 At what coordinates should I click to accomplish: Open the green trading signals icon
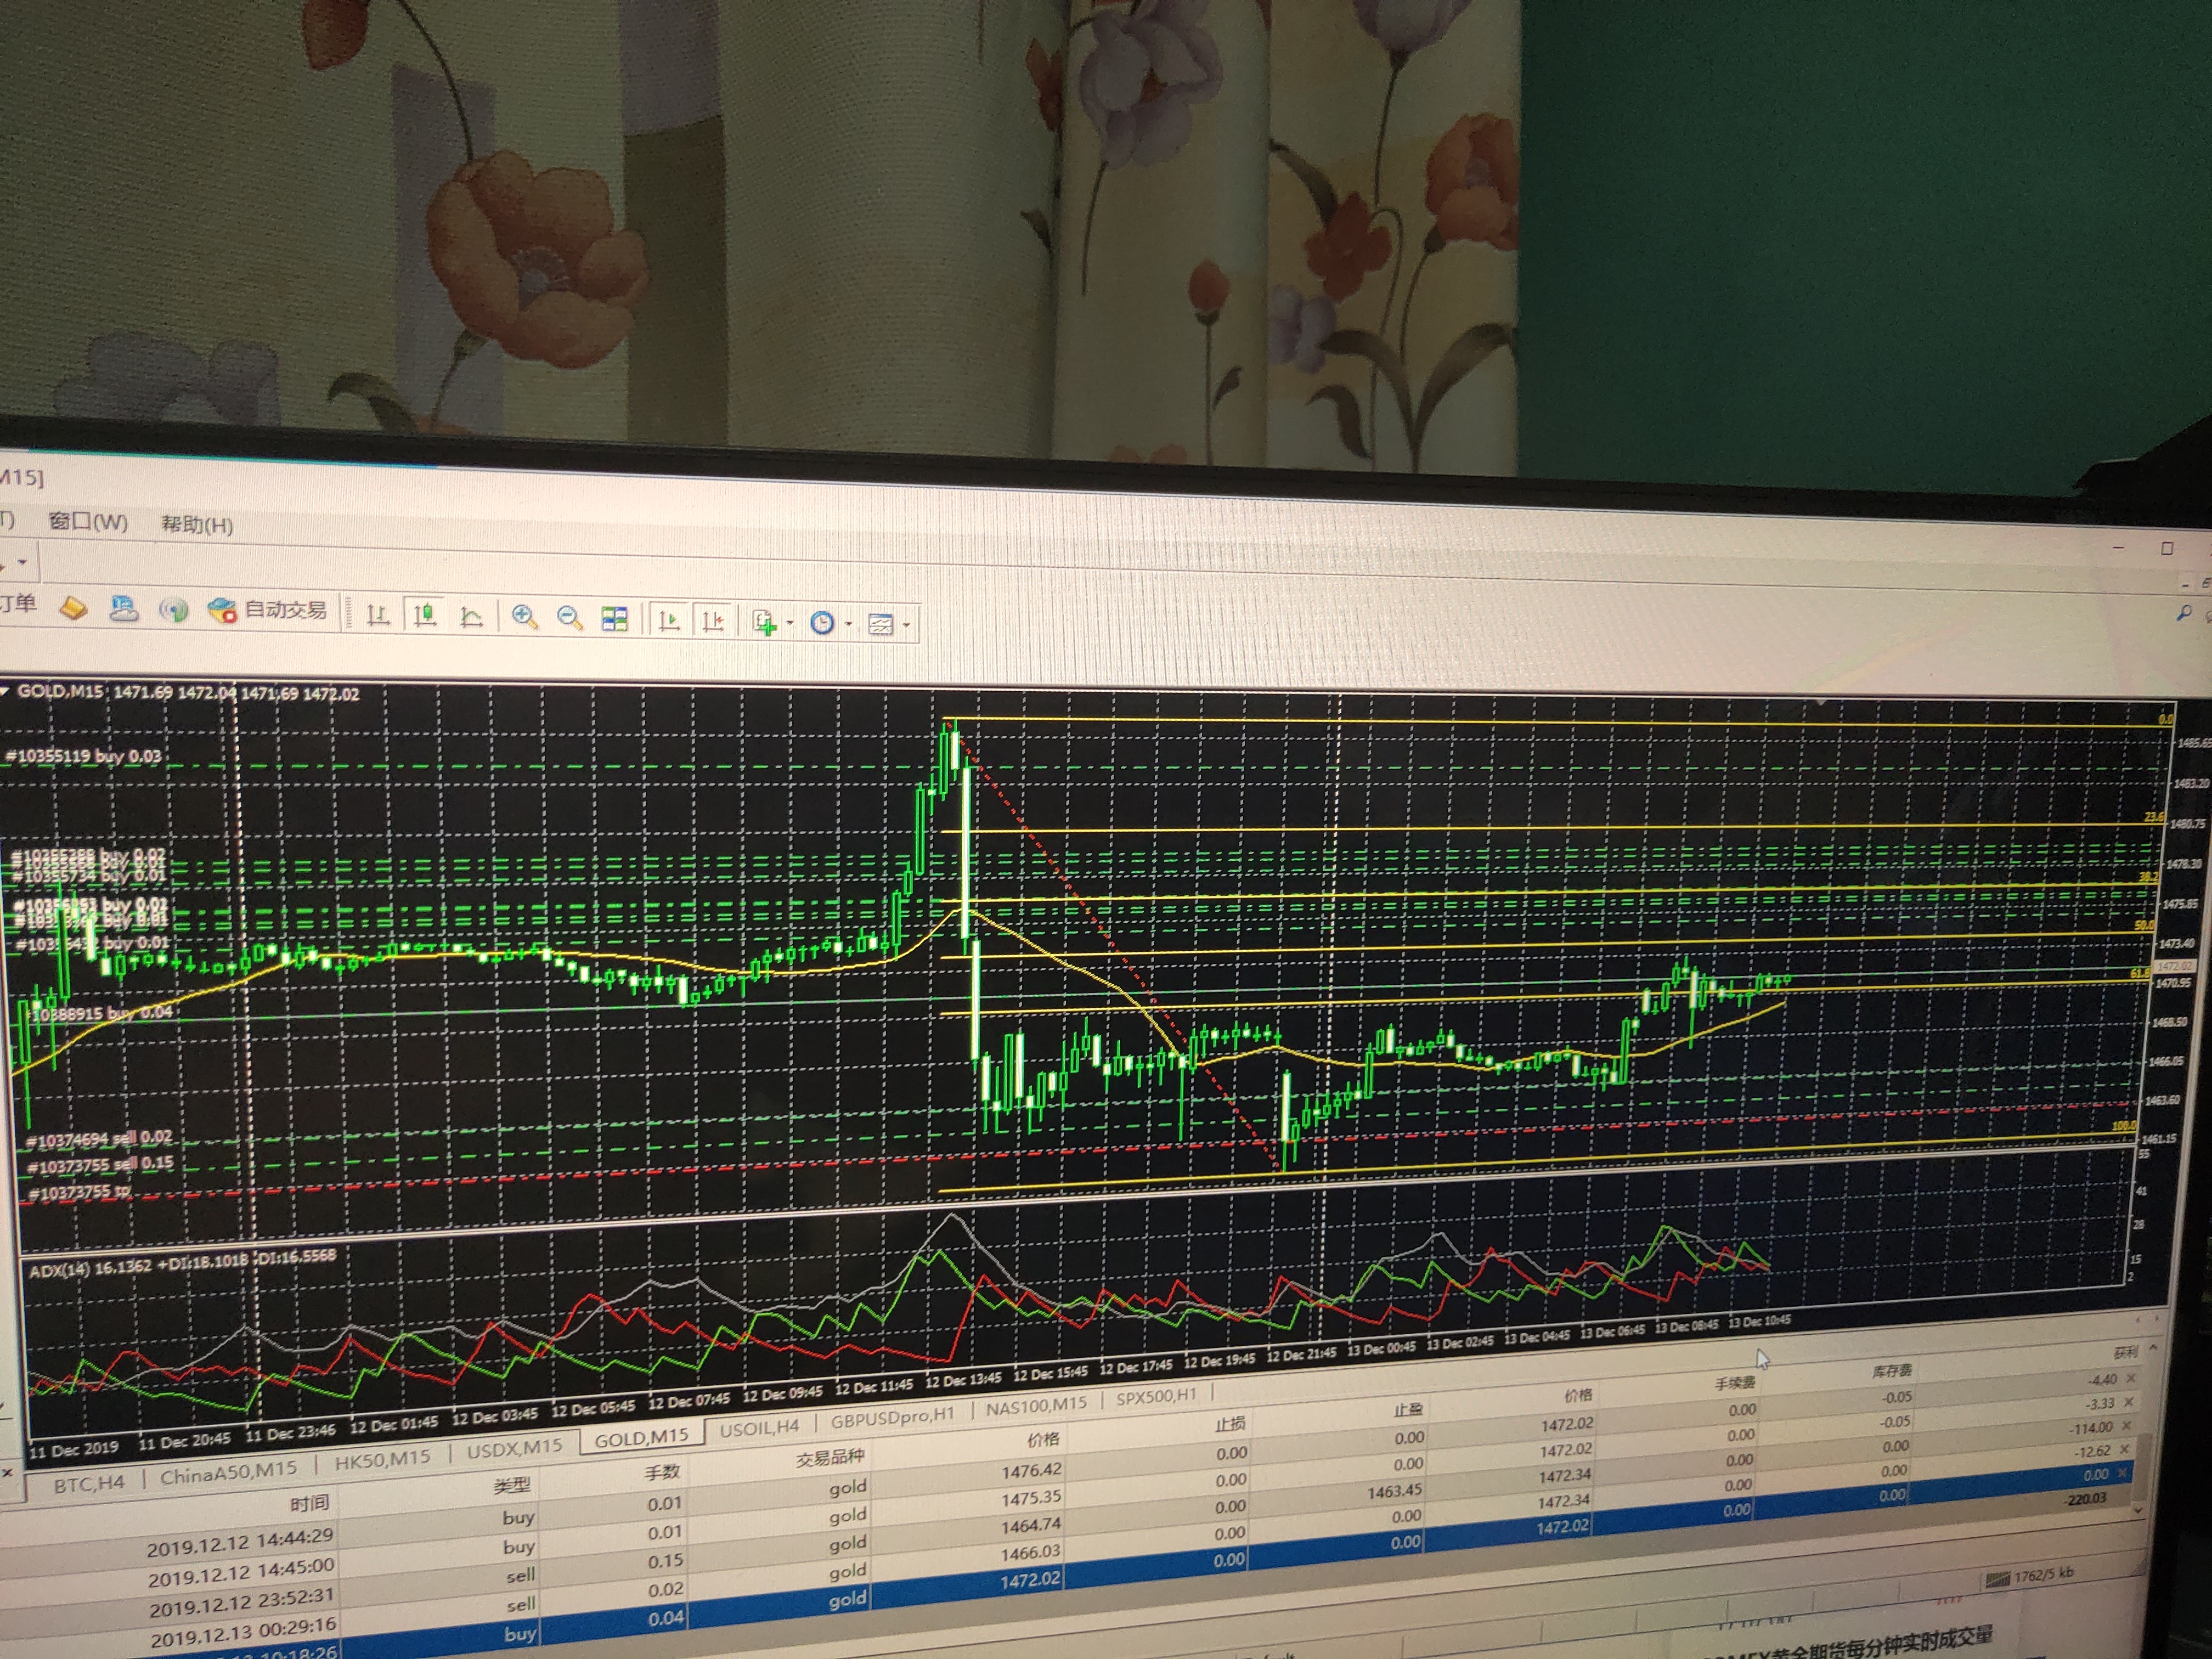pyautogui.click(x=174, y=609)
